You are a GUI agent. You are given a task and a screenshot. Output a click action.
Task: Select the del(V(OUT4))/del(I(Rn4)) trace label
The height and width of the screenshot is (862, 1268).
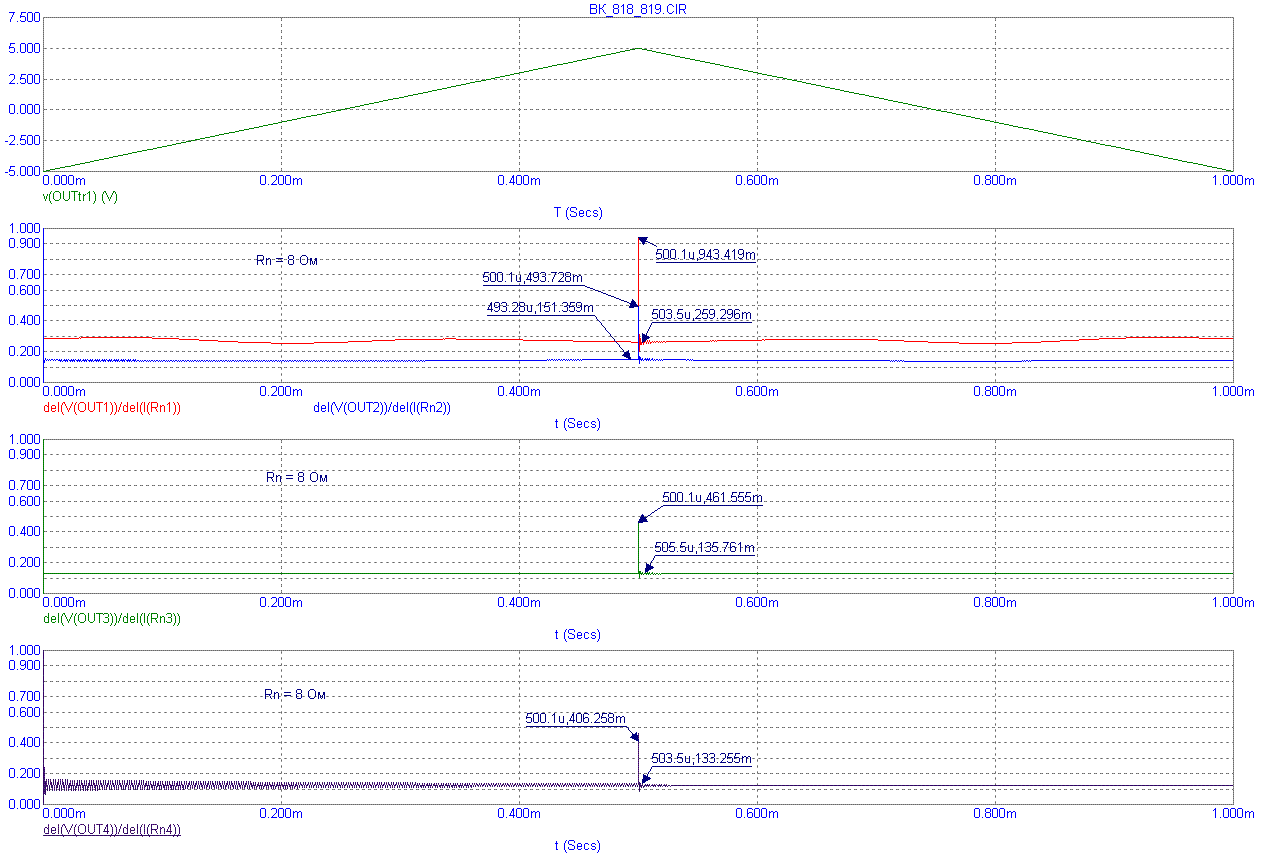(111, 830)
